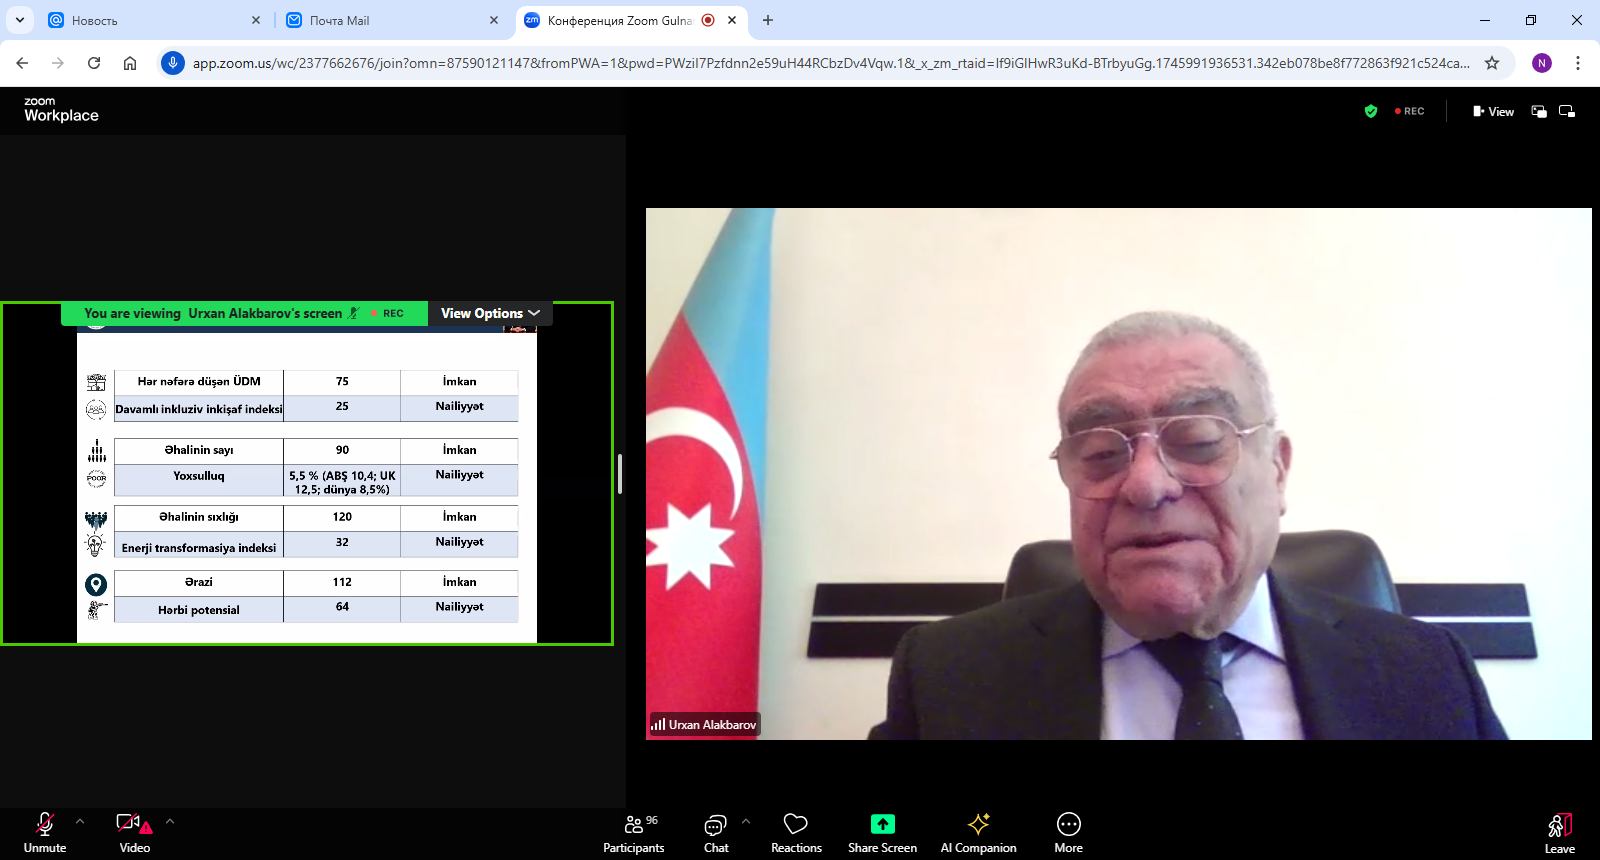
Task: Click the green encryption shield icon
Action: [x=1371, y=111]
